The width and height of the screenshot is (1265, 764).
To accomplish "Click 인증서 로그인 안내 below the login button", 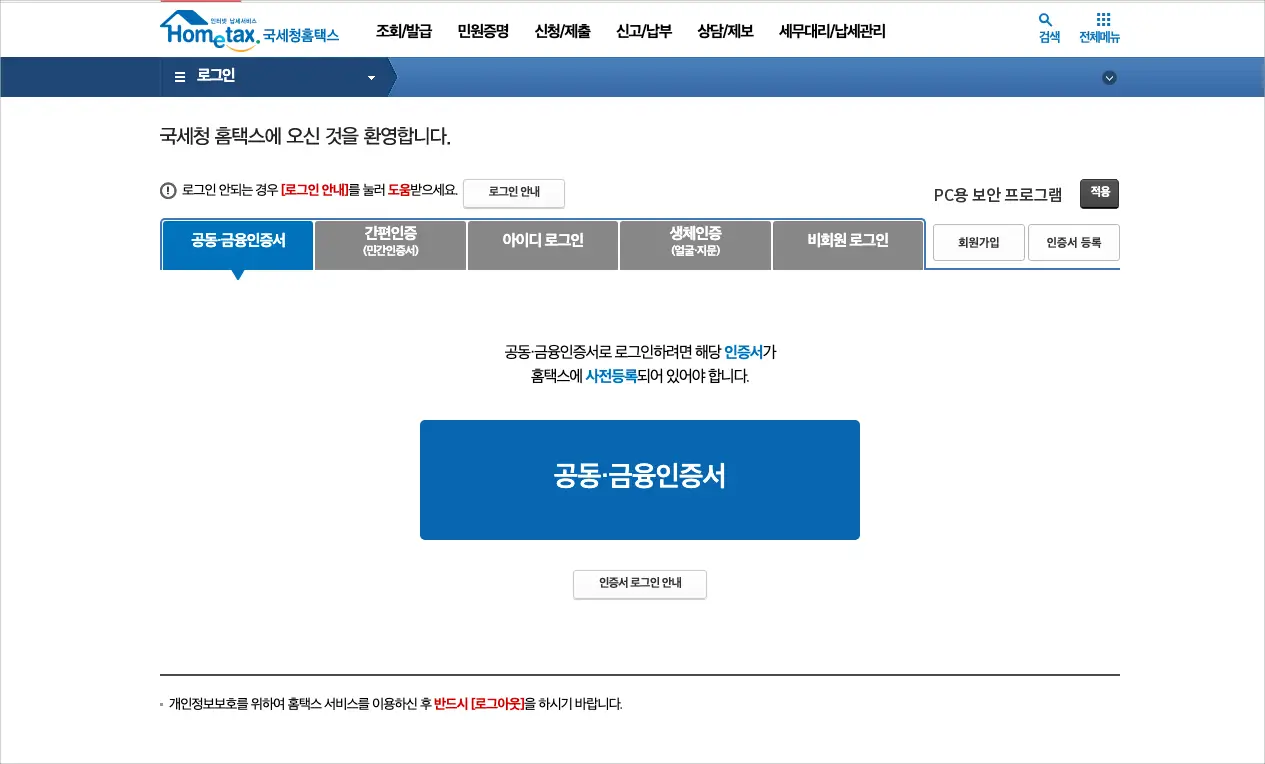I will coord(639,584).
